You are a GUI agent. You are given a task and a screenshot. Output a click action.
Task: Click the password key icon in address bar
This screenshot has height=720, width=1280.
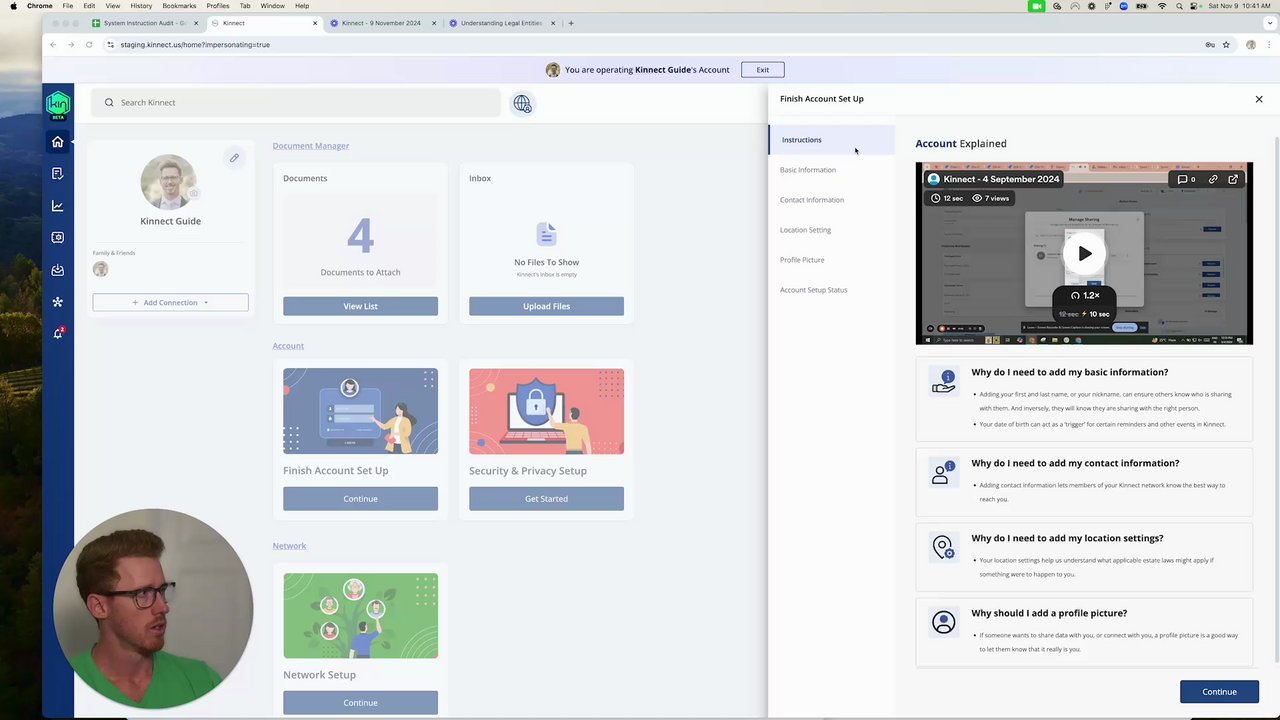(1210, 45)
